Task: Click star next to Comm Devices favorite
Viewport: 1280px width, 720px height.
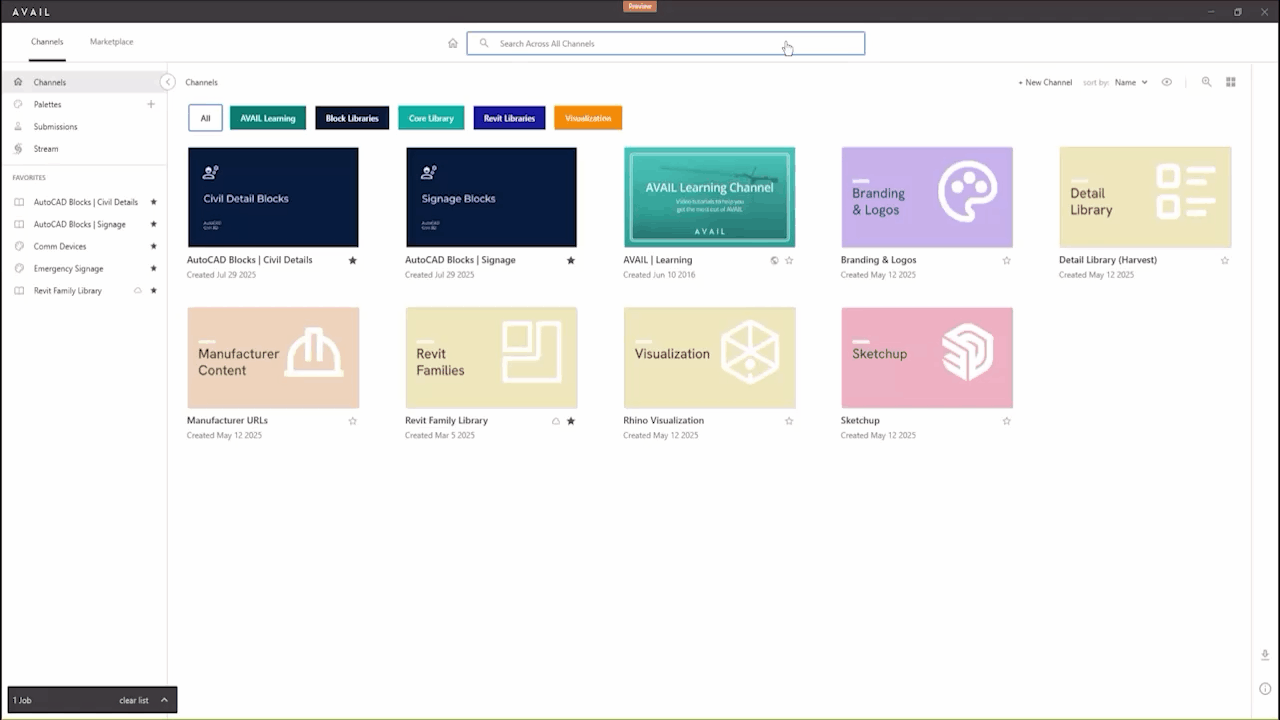Action: click(153, 246)
